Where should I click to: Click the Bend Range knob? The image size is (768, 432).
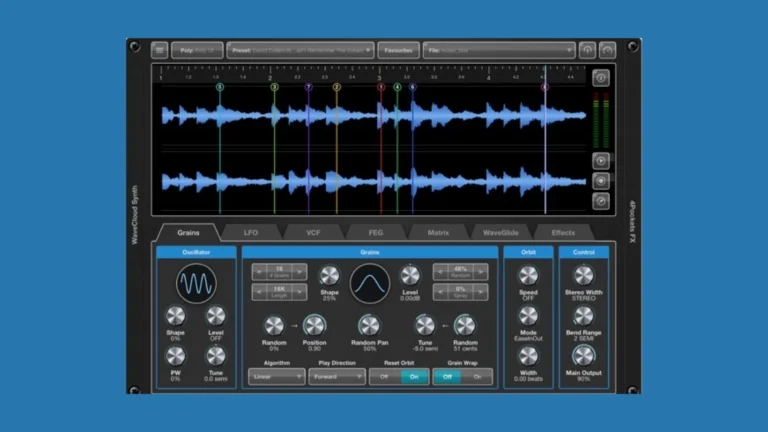583,316
